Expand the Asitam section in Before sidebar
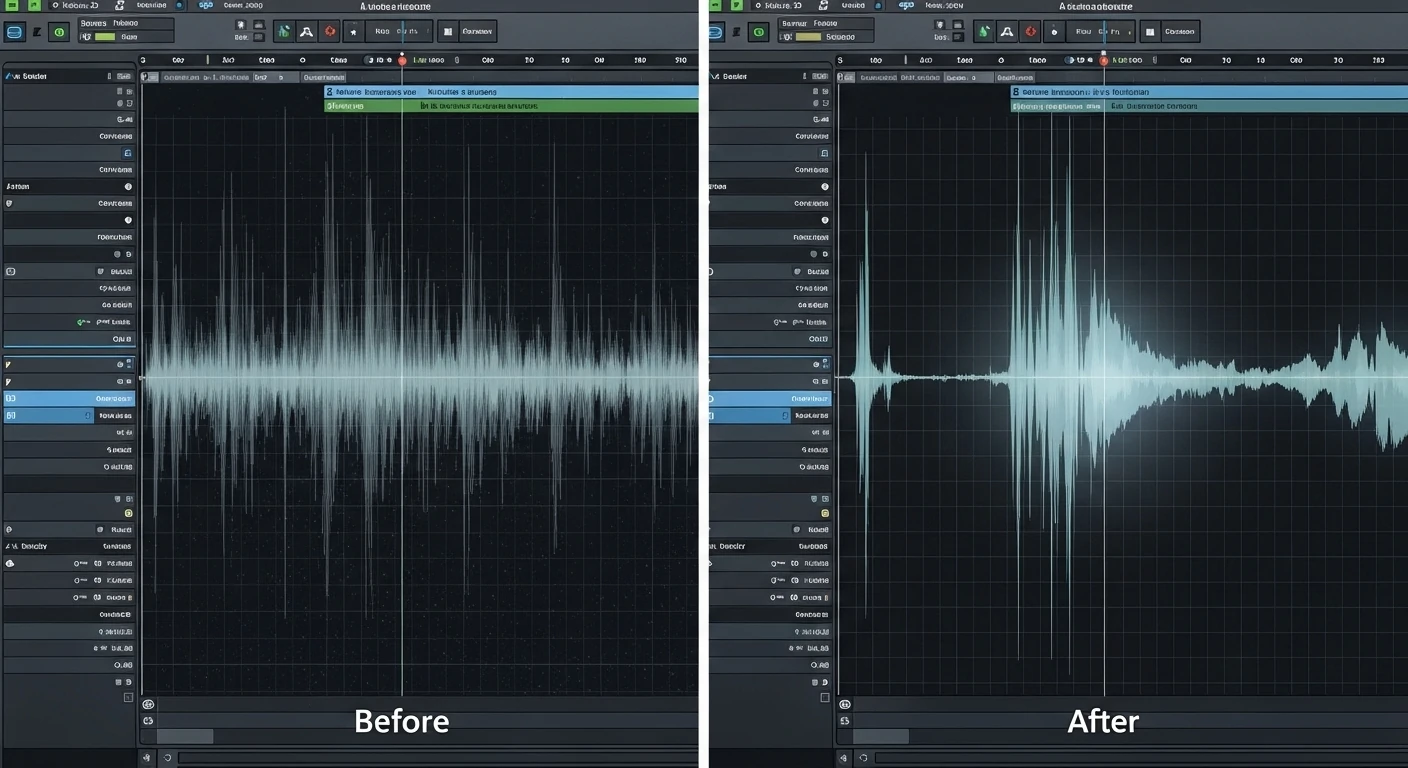This screenshot has width=1408, height=768. click(x=18, y=187)
